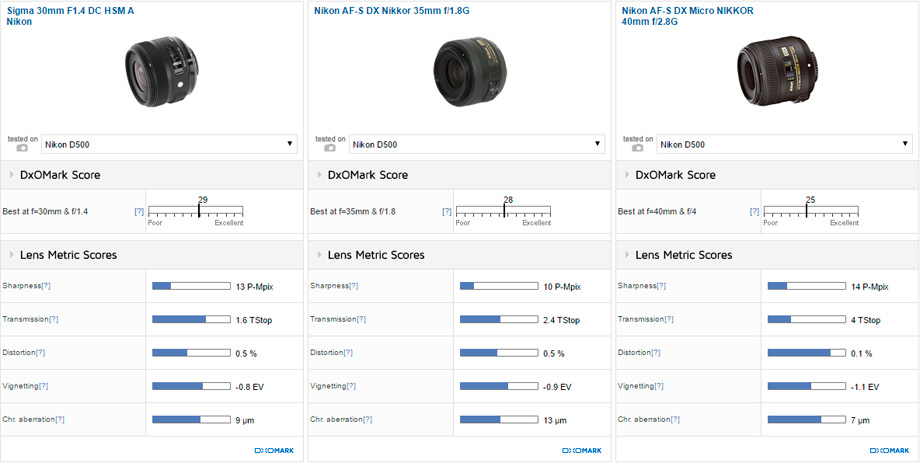Click Vignetting help [?] in Sigma 30mm column
Image resolution: width=920 pixels, height=463 pixels.
pos(43,386)
